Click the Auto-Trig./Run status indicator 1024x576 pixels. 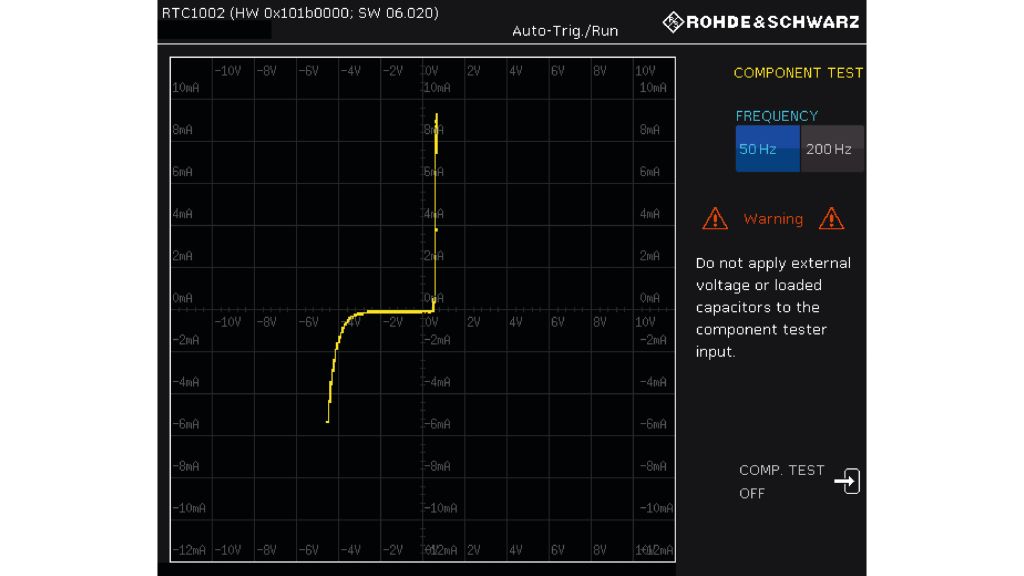click(x=565, y=31)
